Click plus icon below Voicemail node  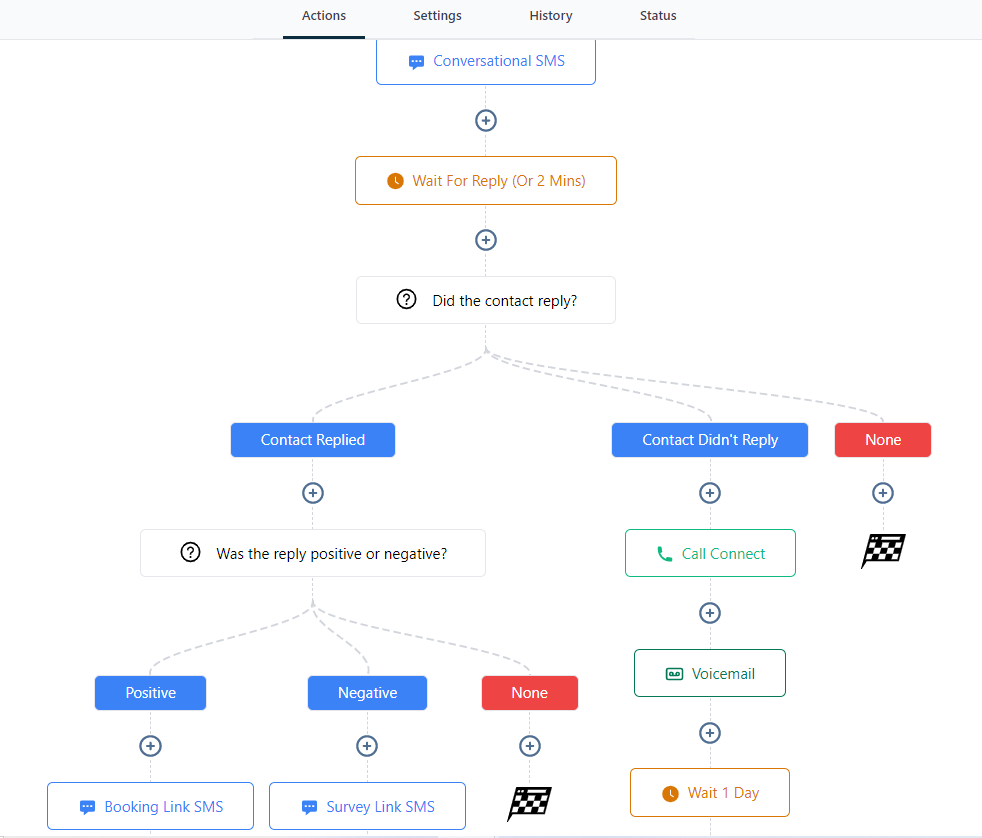click(709, 733)
